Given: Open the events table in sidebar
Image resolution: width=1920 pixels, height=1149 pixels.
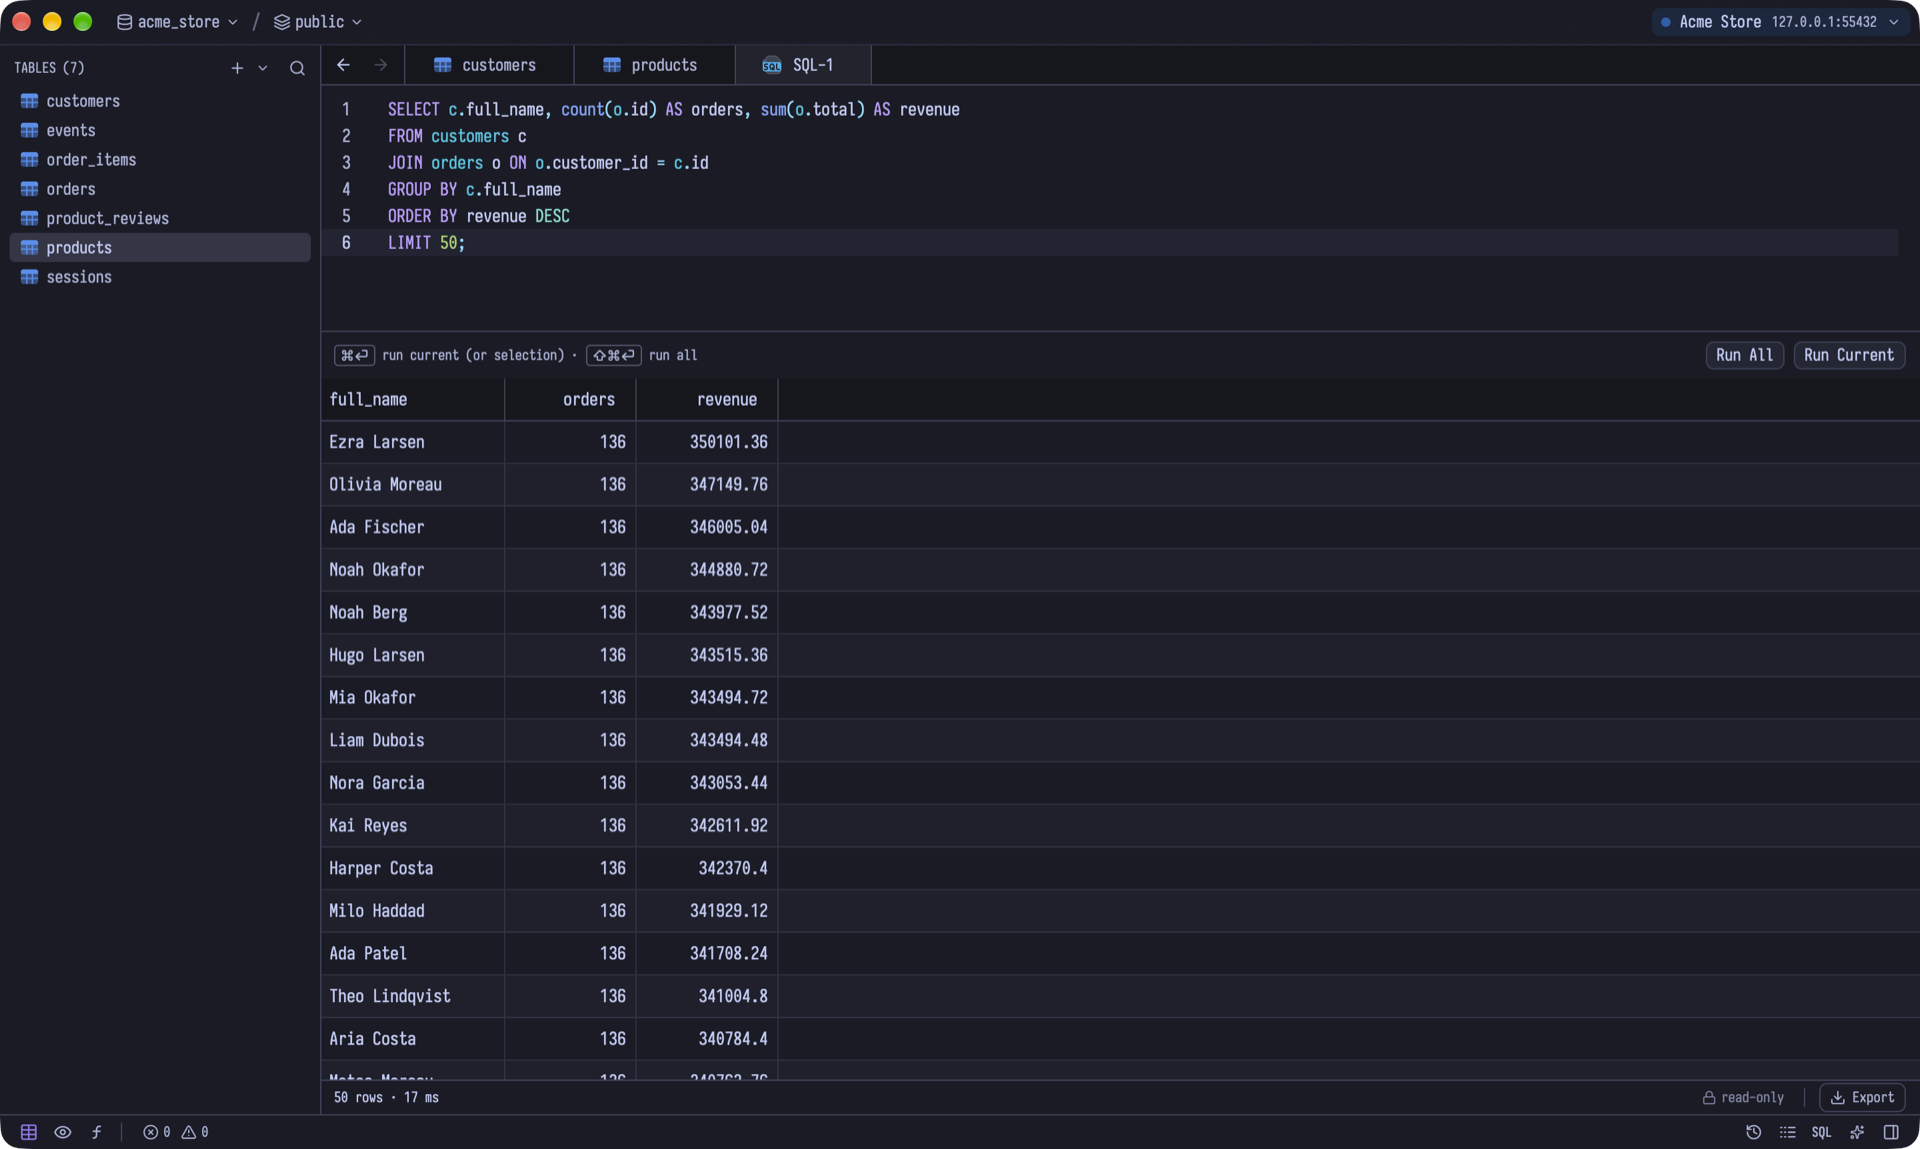Looking at the screenshot, I should click(160, 130).
